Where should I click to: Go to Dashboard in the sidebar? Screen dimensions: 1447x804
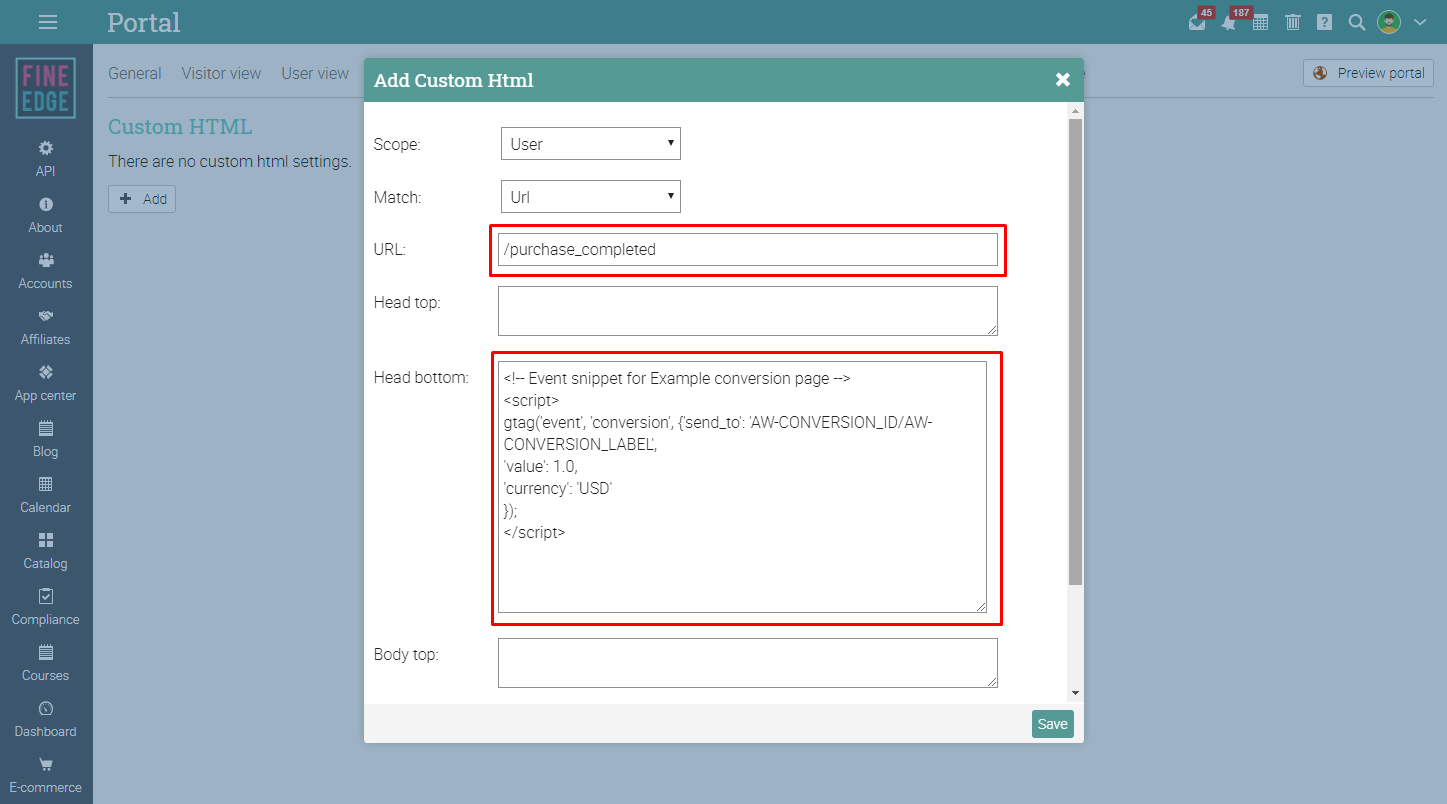click(46, 719)
